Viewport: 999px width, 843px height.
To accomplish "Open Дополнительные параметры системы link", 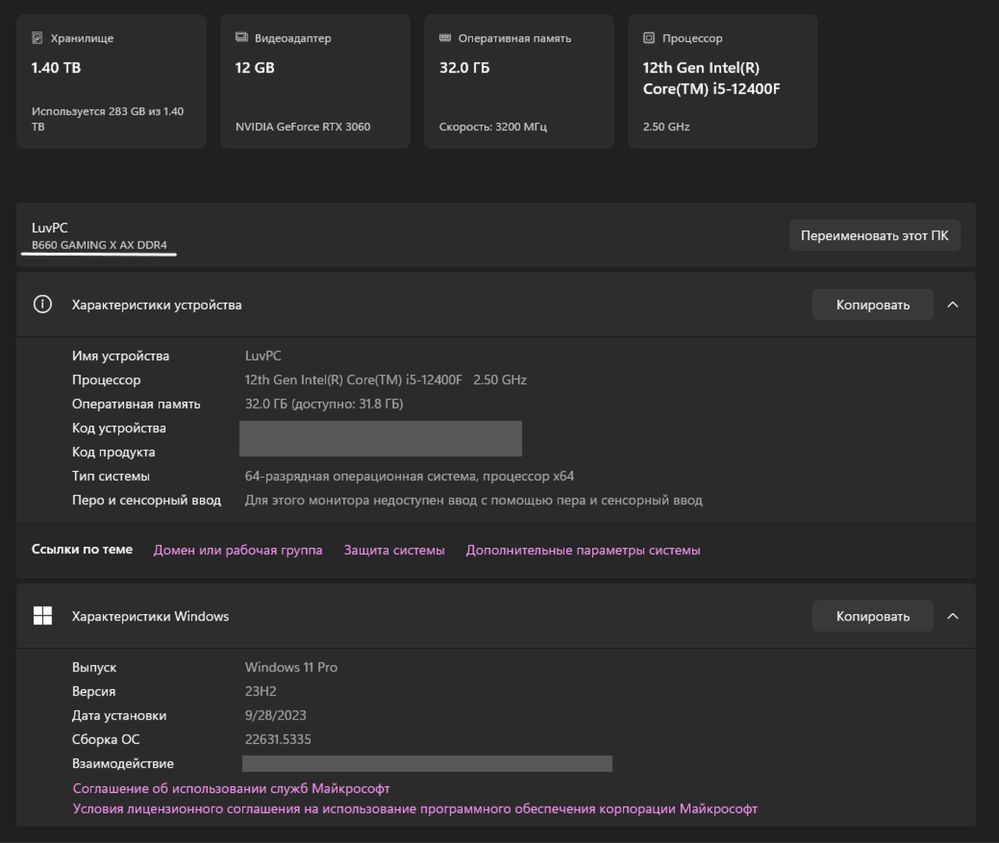I will [x=583, y=550].
